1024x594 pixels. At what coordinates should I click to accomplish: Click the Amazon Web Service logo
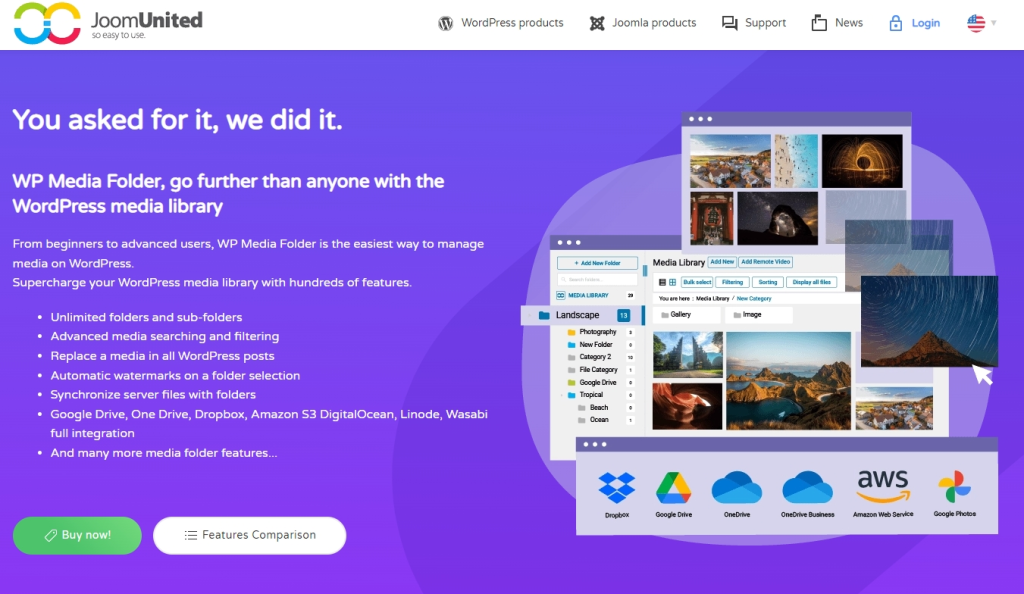coord(883,487)
